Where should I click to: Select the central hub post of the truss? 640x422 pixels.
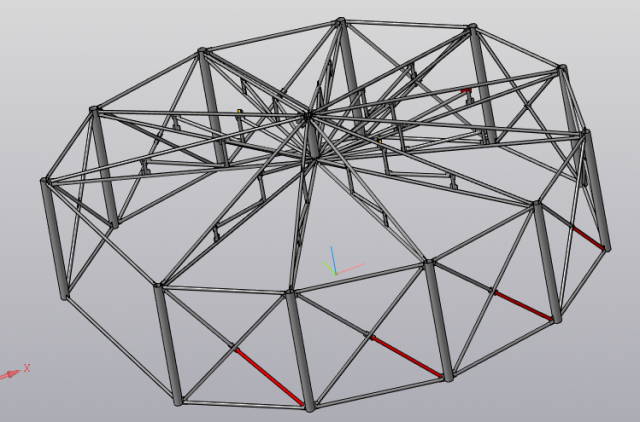point(313,139)
